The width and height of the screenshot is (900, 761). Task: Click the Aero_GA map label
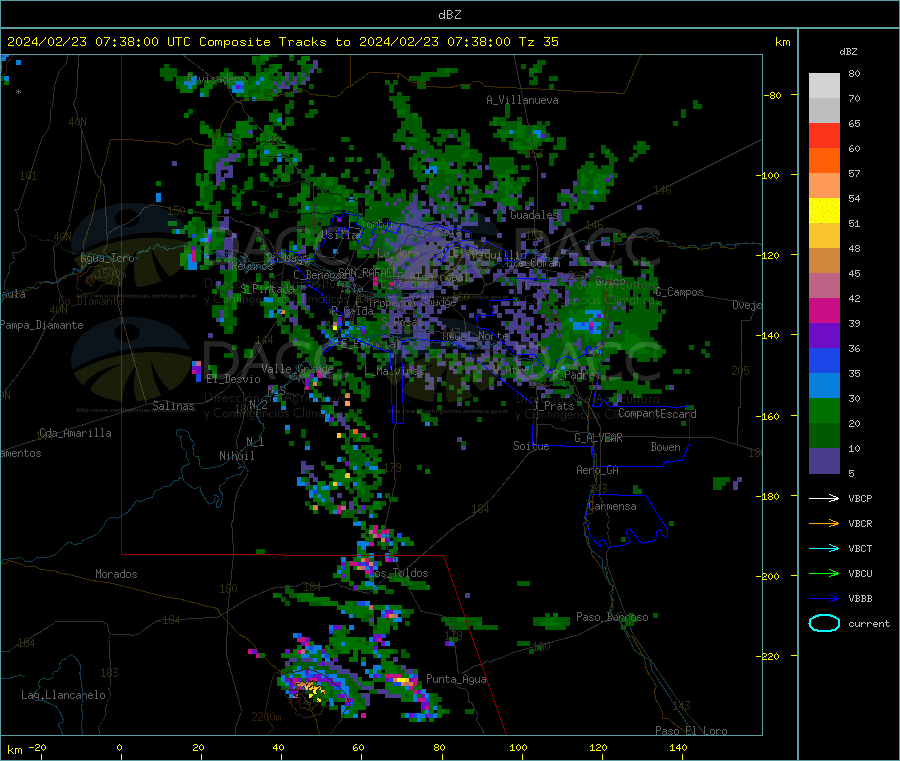coord(598,470)
